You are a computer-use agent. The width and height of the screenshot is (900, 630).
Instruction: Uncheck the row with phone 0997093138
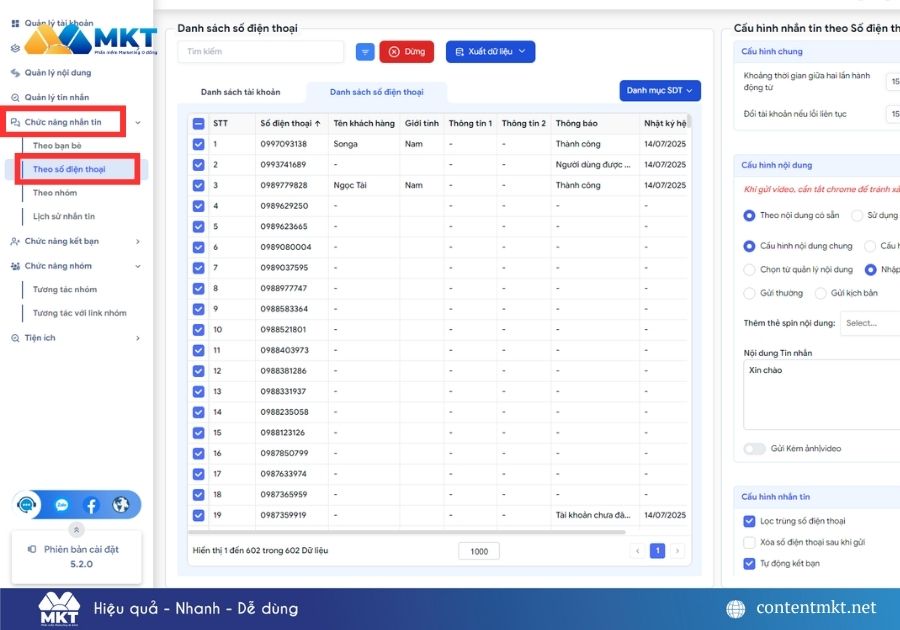click(198, 144)
